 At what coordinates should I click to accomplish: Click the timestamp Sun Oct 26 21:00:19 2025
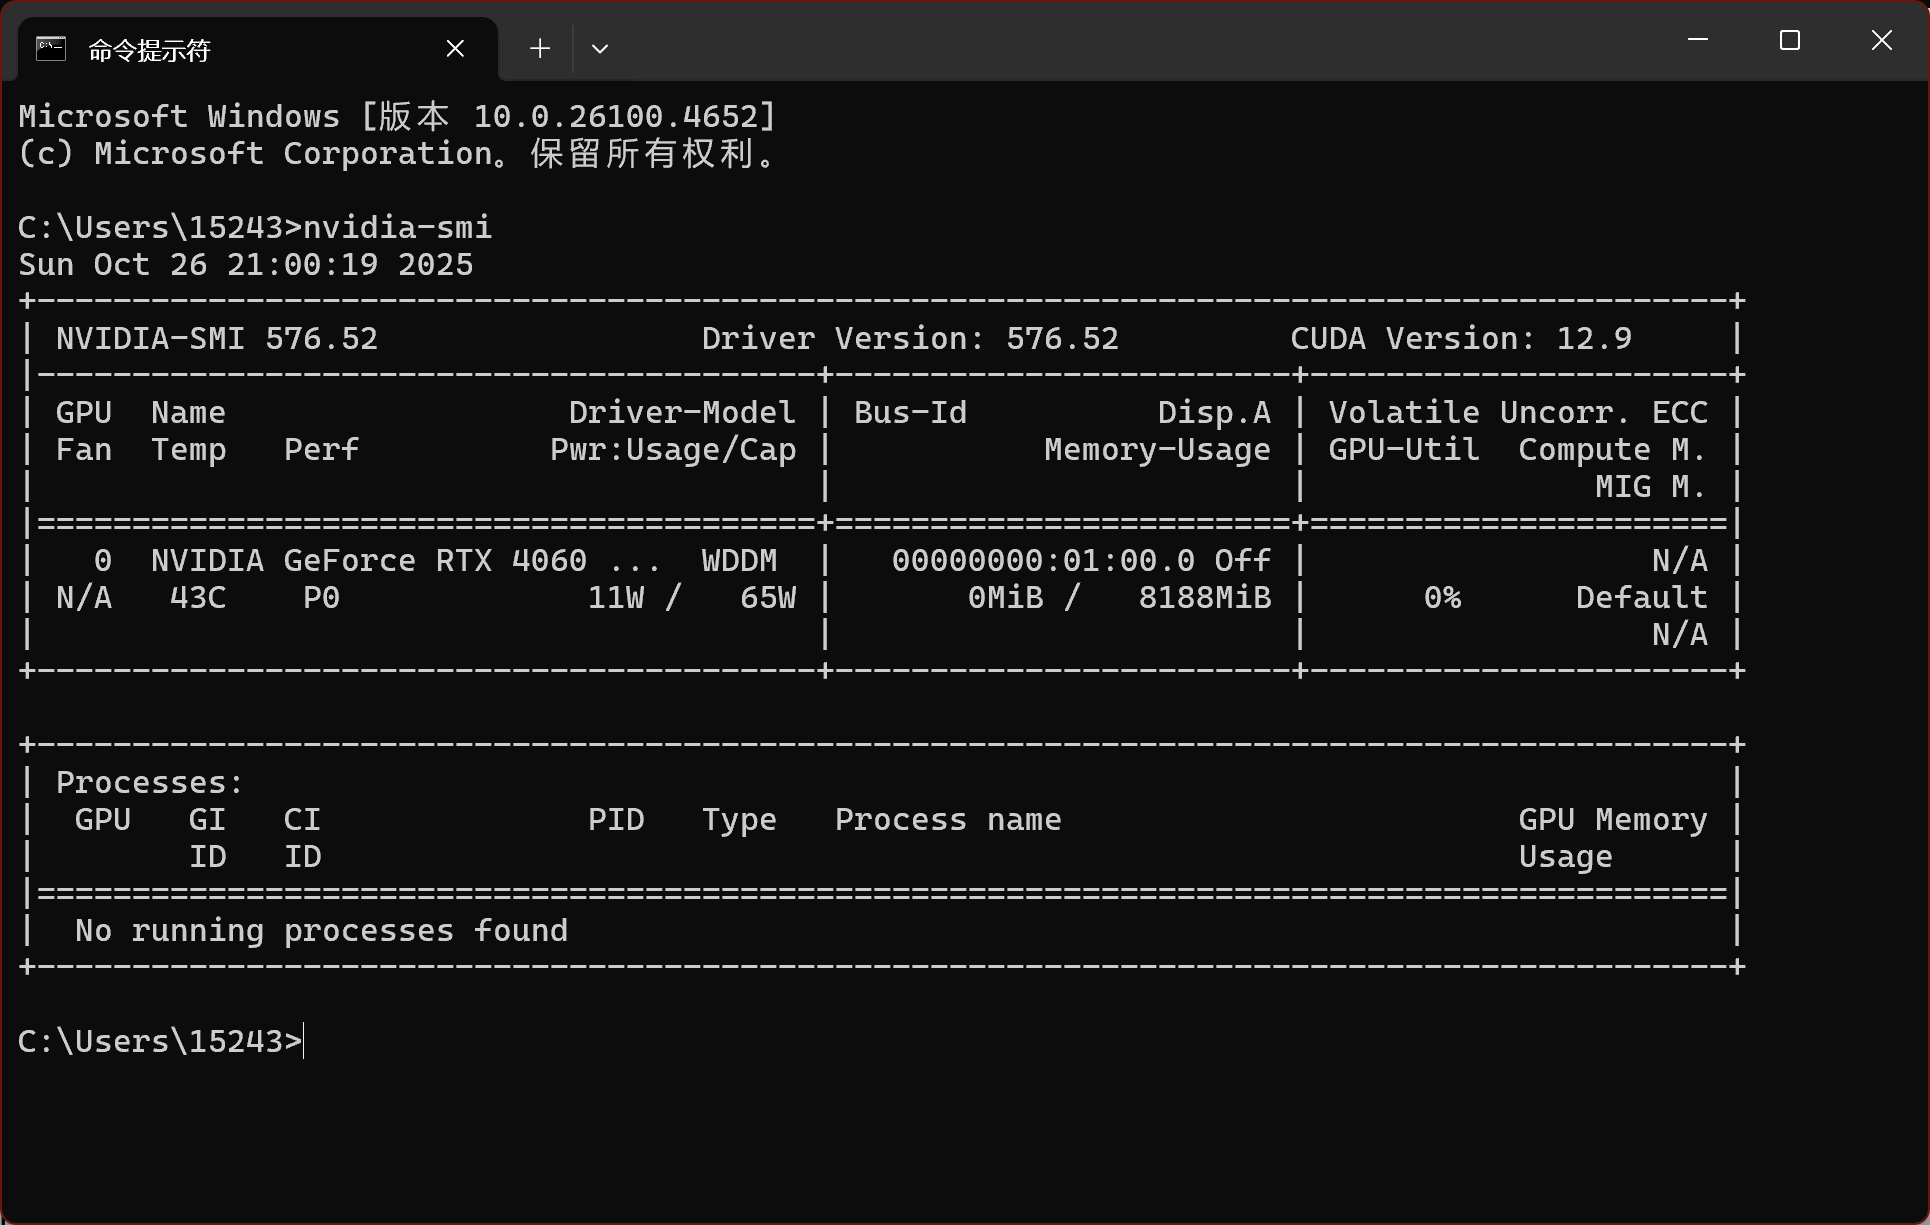[246, 265]
